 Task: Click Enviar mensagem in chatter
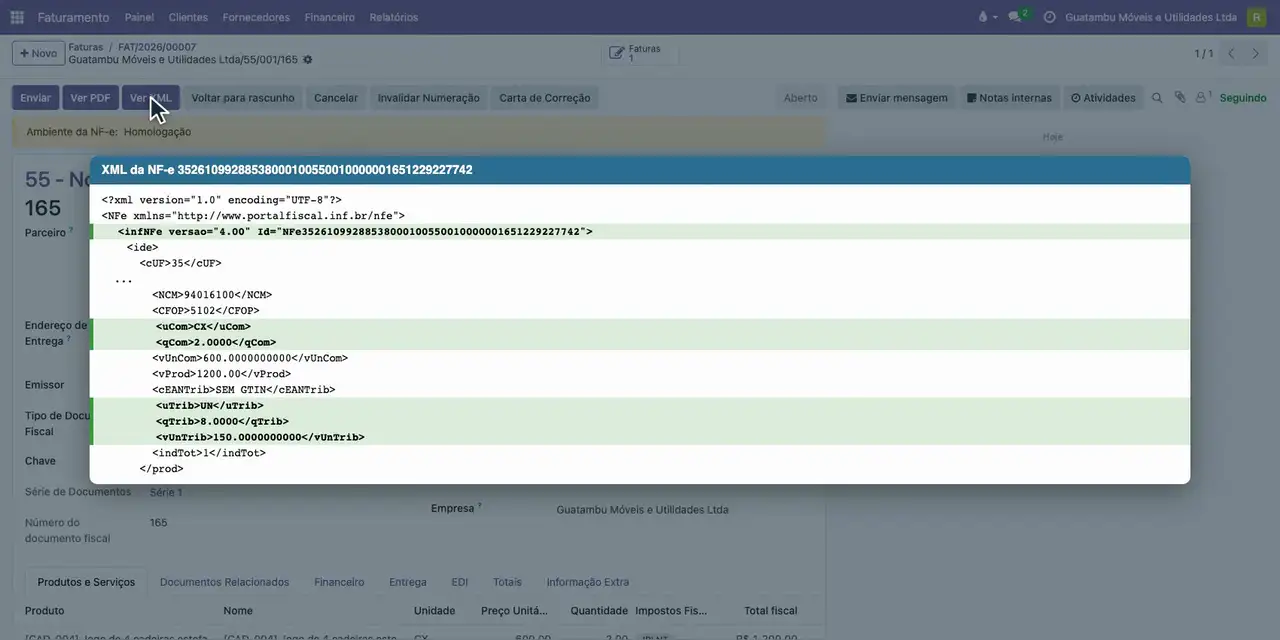click(897, 98)
